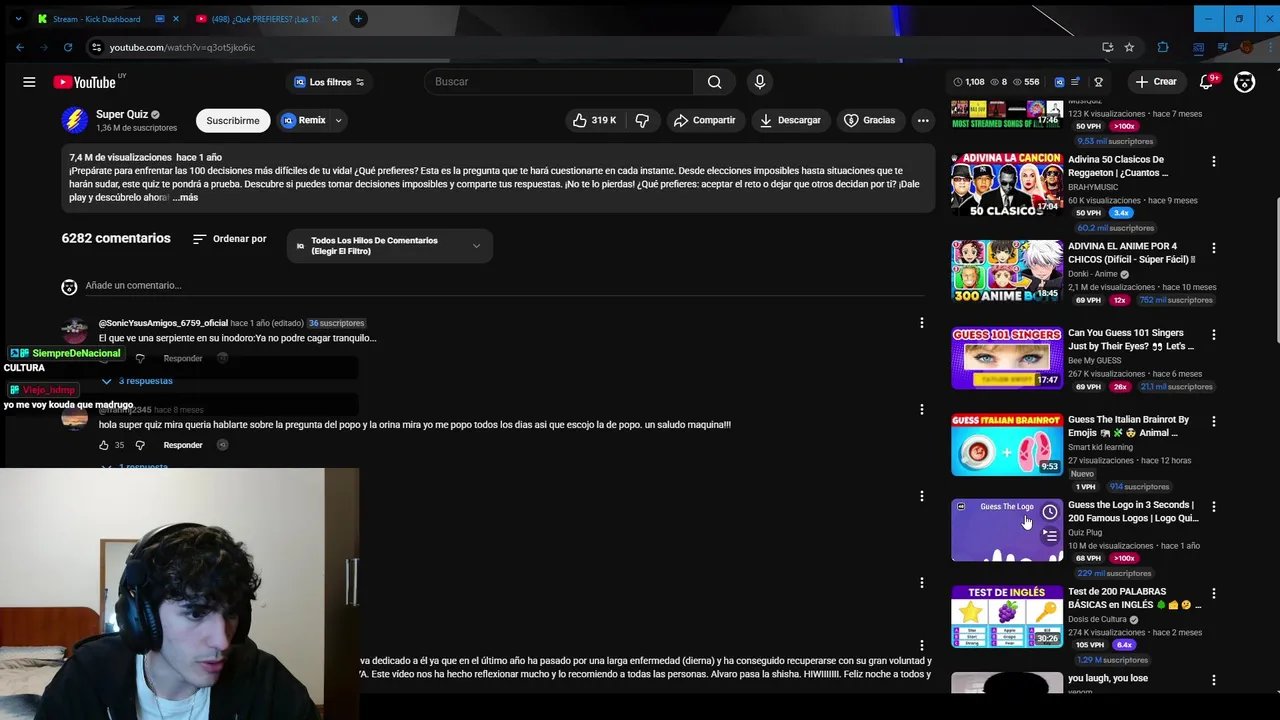Screen dimensions: 1280x720
Task: Go to the YouTube home logo
Action: click(x=86, y=82)
